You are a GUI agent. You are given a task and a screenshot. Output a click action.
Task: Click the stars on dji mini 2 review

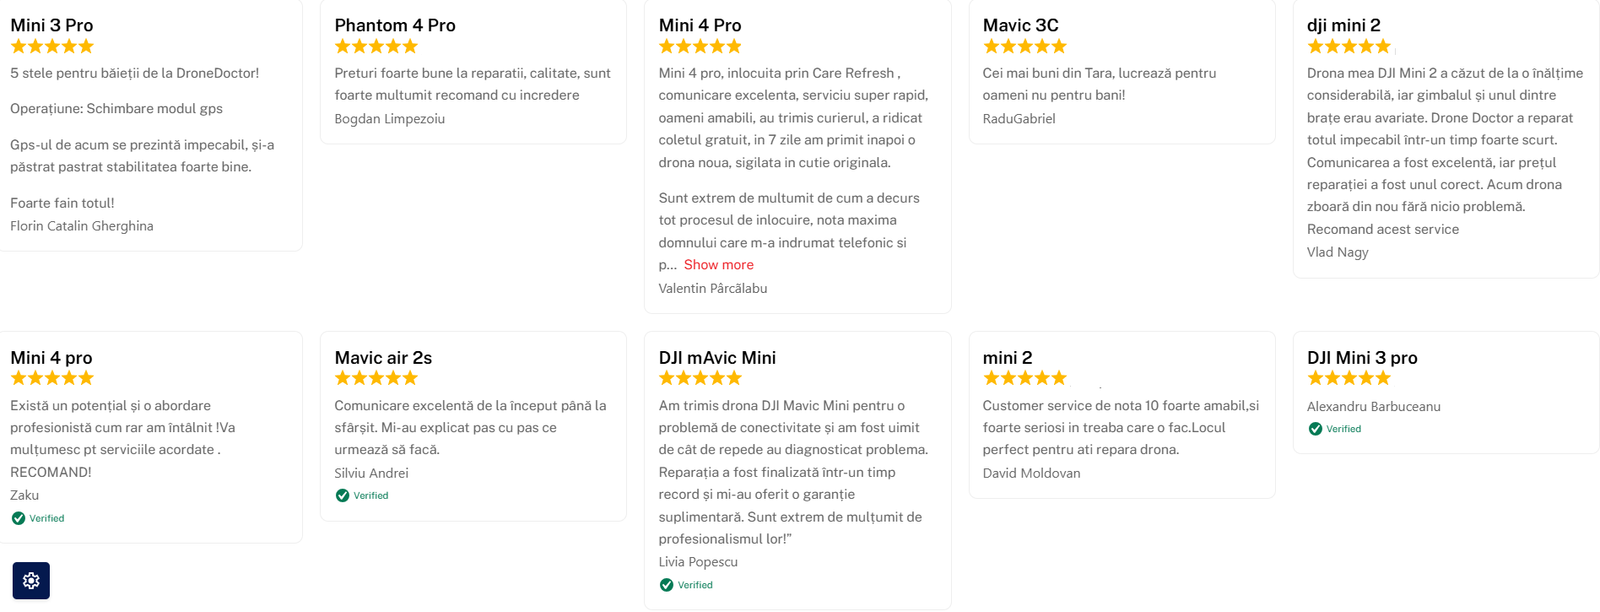(x=1349, y=46)
